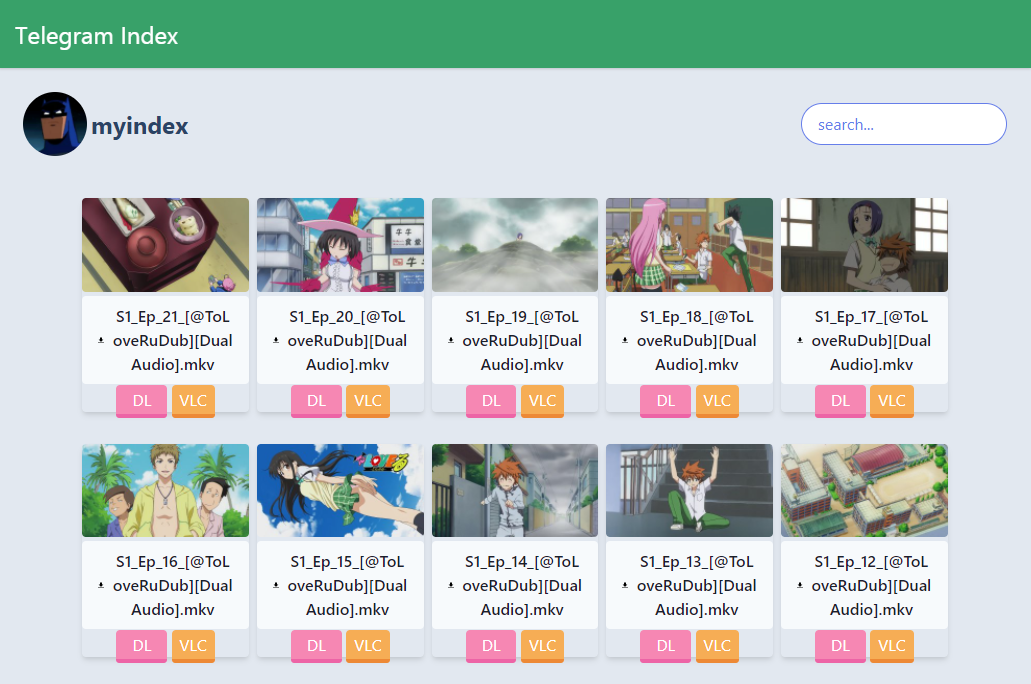Open thumbnail of S1_Ep_19 video
1031x684 pixels.
[x=515, y=245]
